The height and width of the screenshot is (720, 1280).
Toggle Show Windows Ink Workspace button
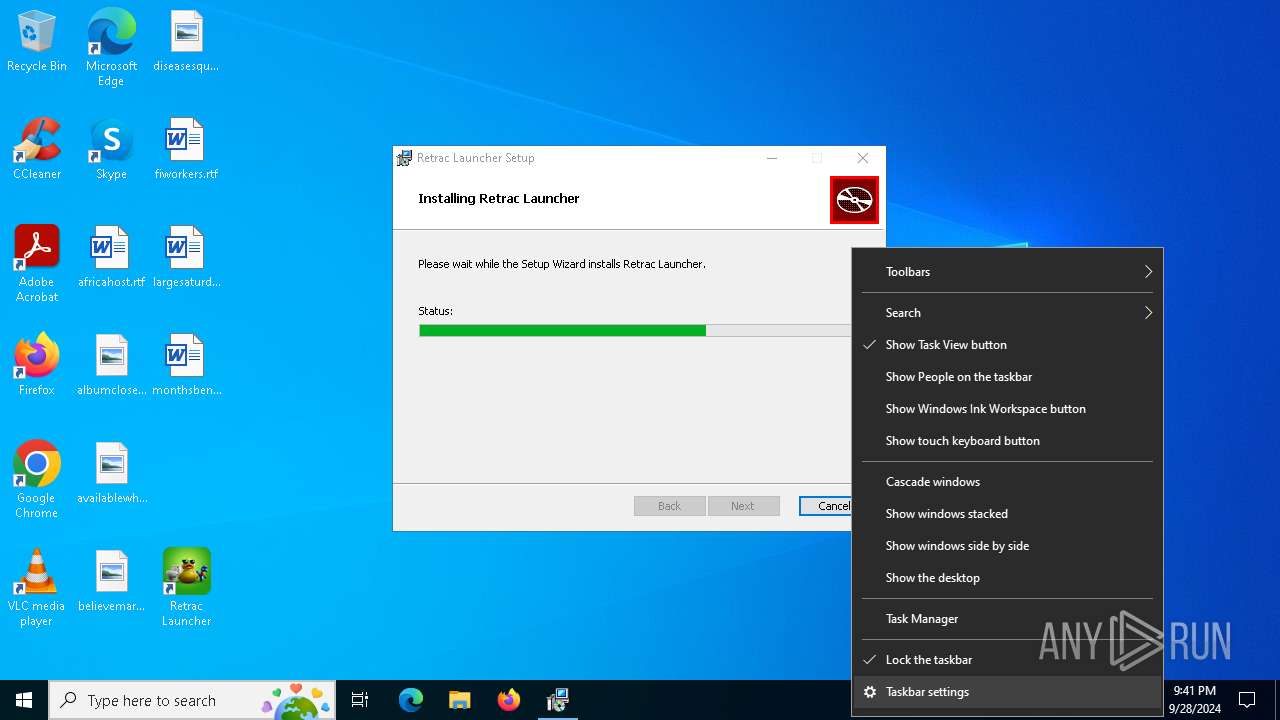(x=1008, y=409)
